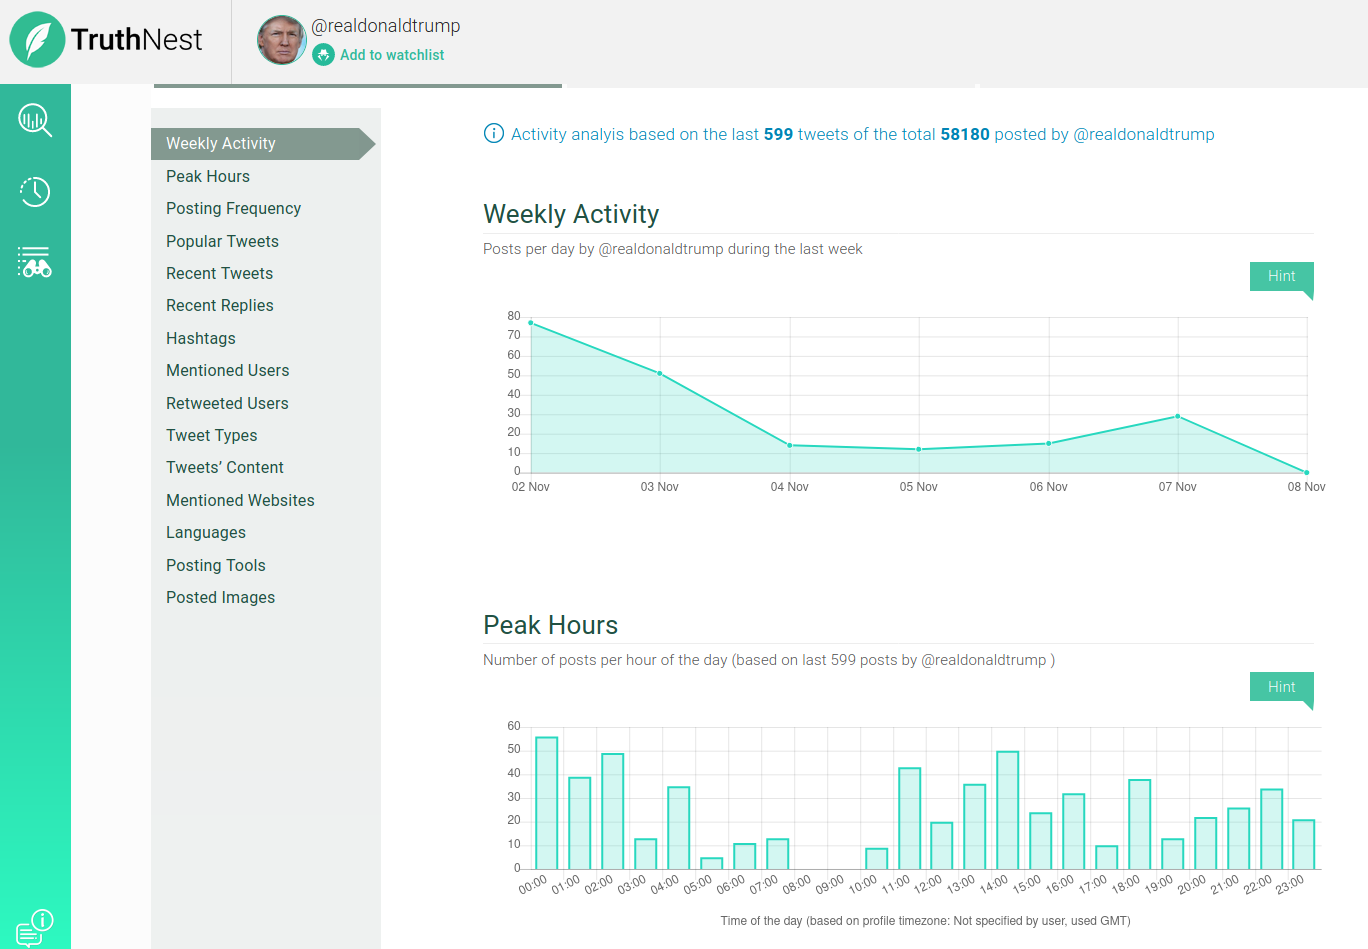
Task: Click the 599 tweets number
Action: click(778, 134)
